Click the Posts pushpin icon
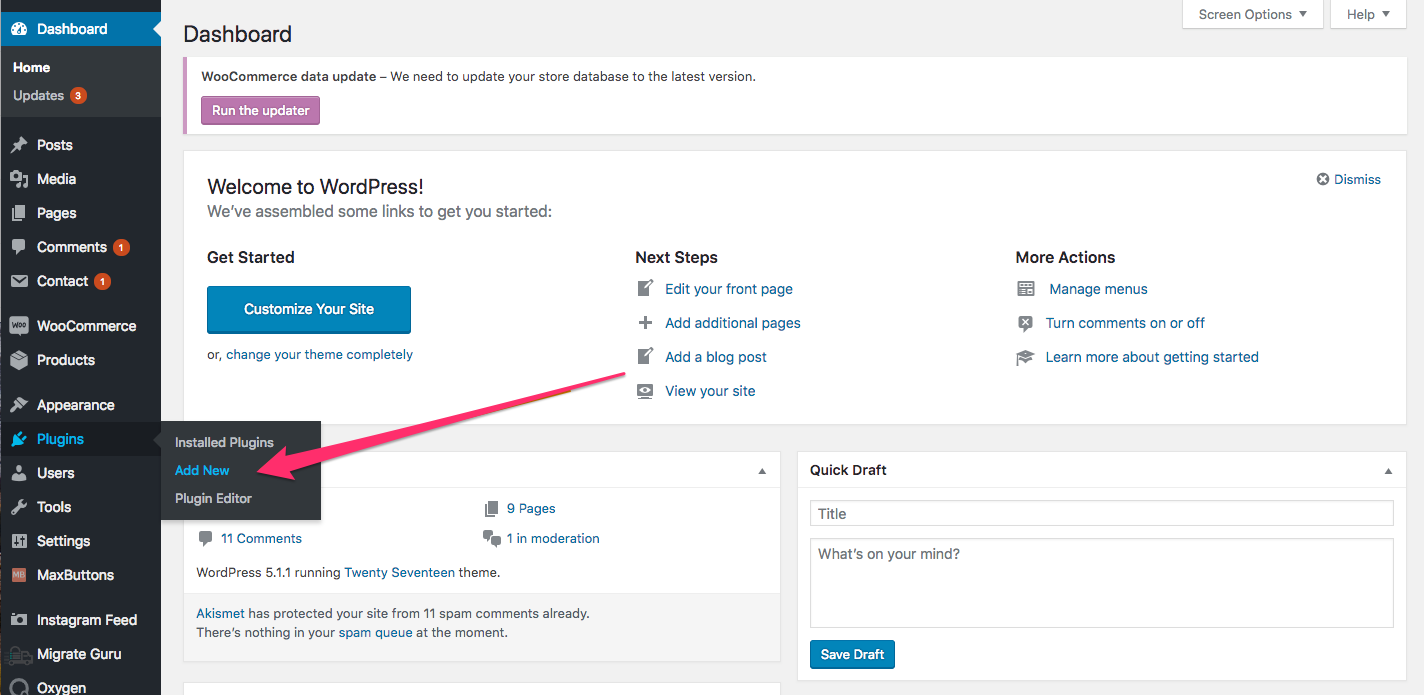This screenshot has width=1424, height=695. click(19, 145)
